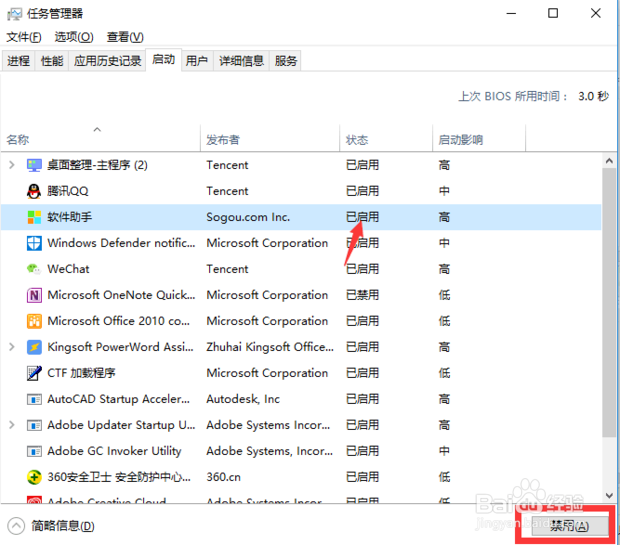Image resolution: width=620 pixels, height=545 pixels.
Task: Select the 360安全卫士 安全防护中心 row name
Action: (x=119, y=477)
